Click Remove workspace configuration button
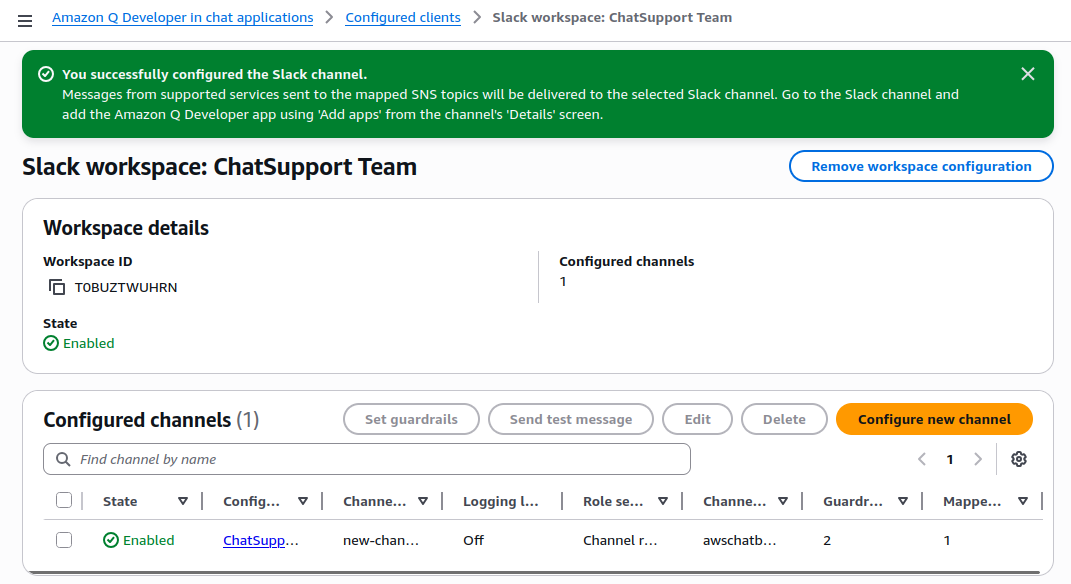 [921, 167]
